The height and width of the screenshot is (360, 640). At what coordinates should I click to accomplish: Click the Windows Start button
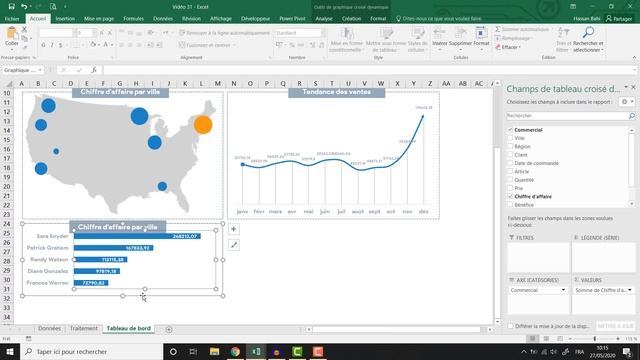(10, 351)
